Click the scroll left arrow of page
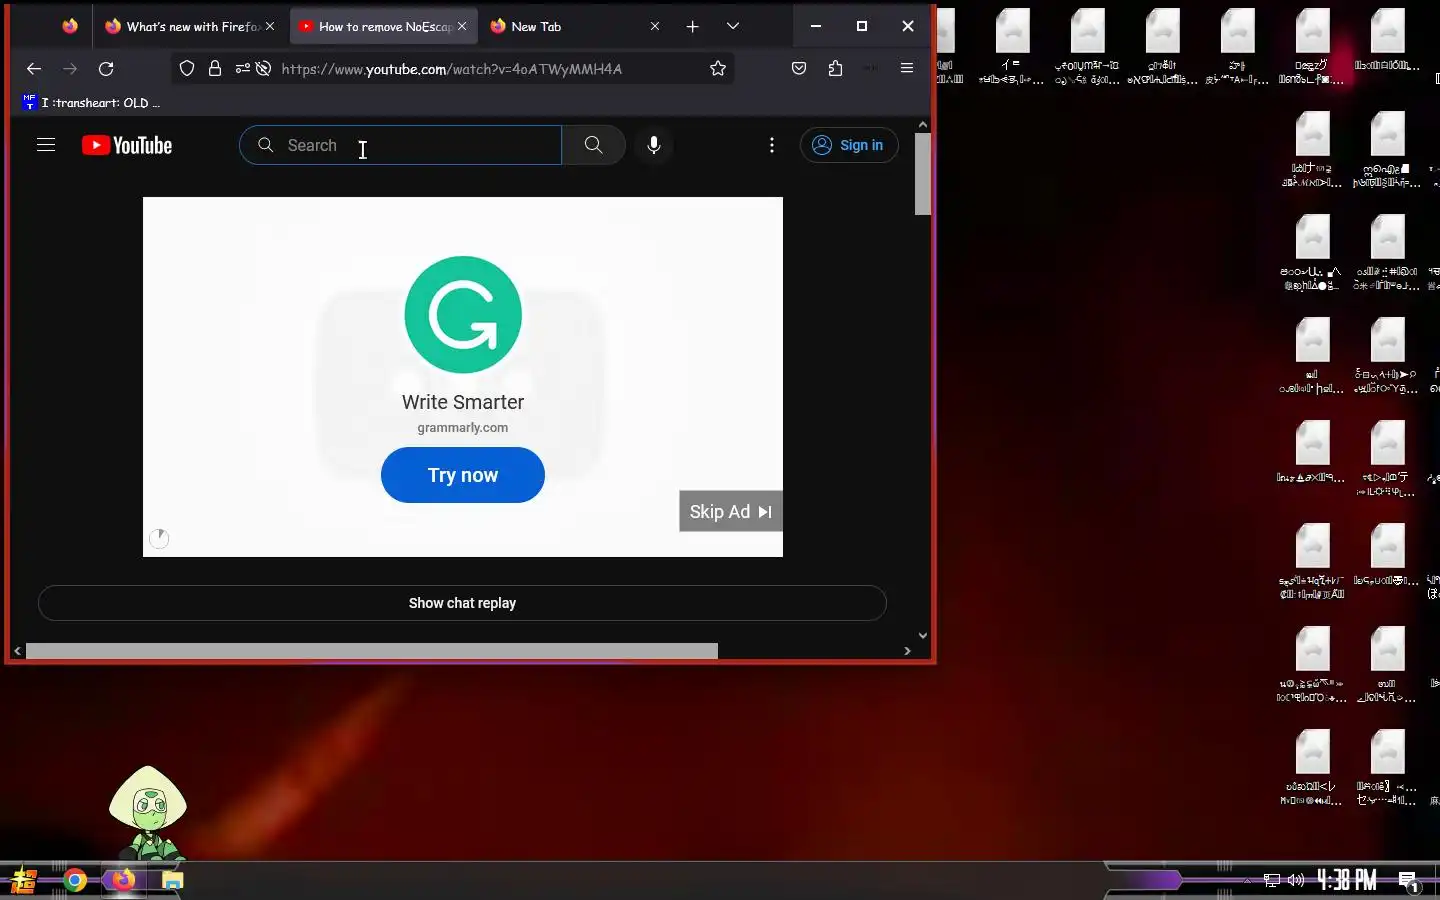The image size is (1440, 900). tap(17, 651)
